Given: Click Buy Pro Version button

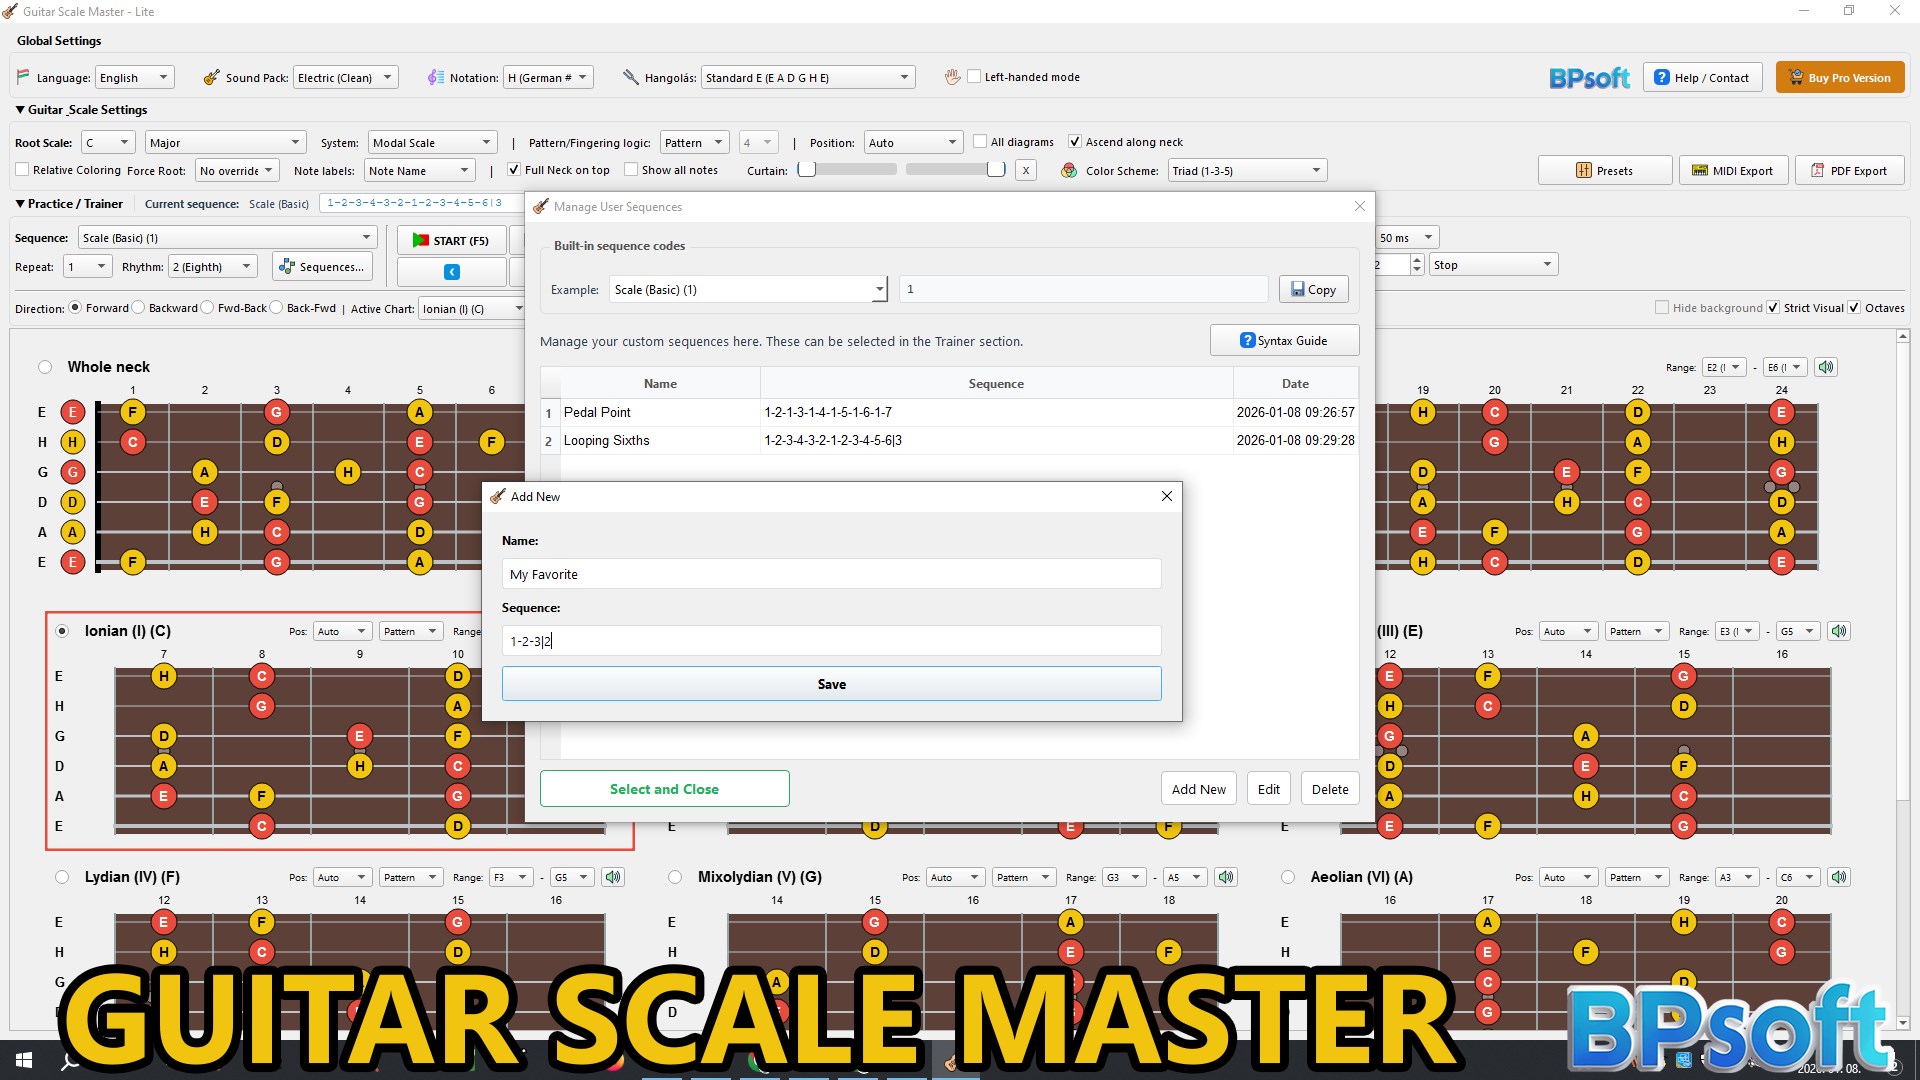Looking at the screenshot, I should (x=1840, y=77).
